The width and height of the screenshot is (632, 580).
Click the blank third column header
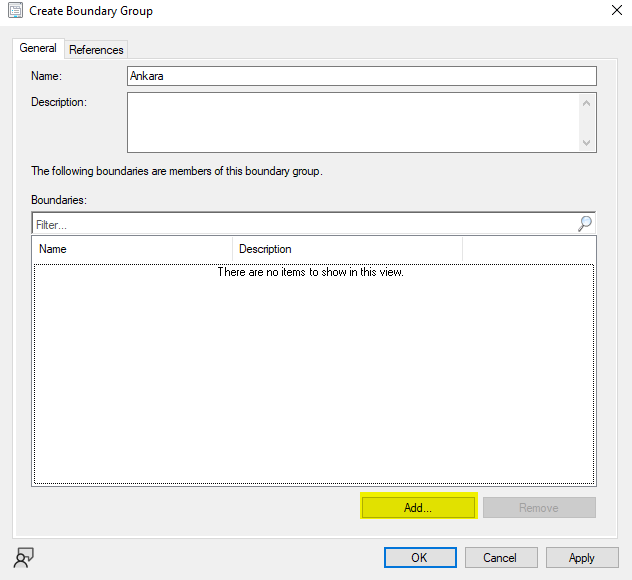click(528, 249)
